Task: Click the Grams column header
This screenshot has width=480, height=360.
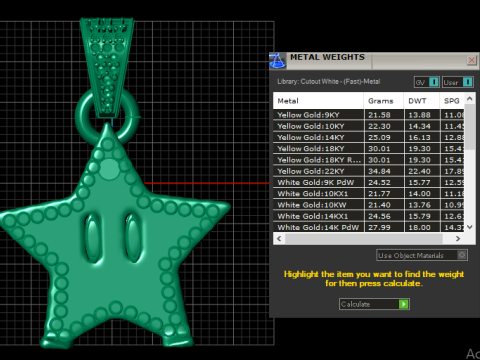Action: pyautogui.click(x=384, y=101)
